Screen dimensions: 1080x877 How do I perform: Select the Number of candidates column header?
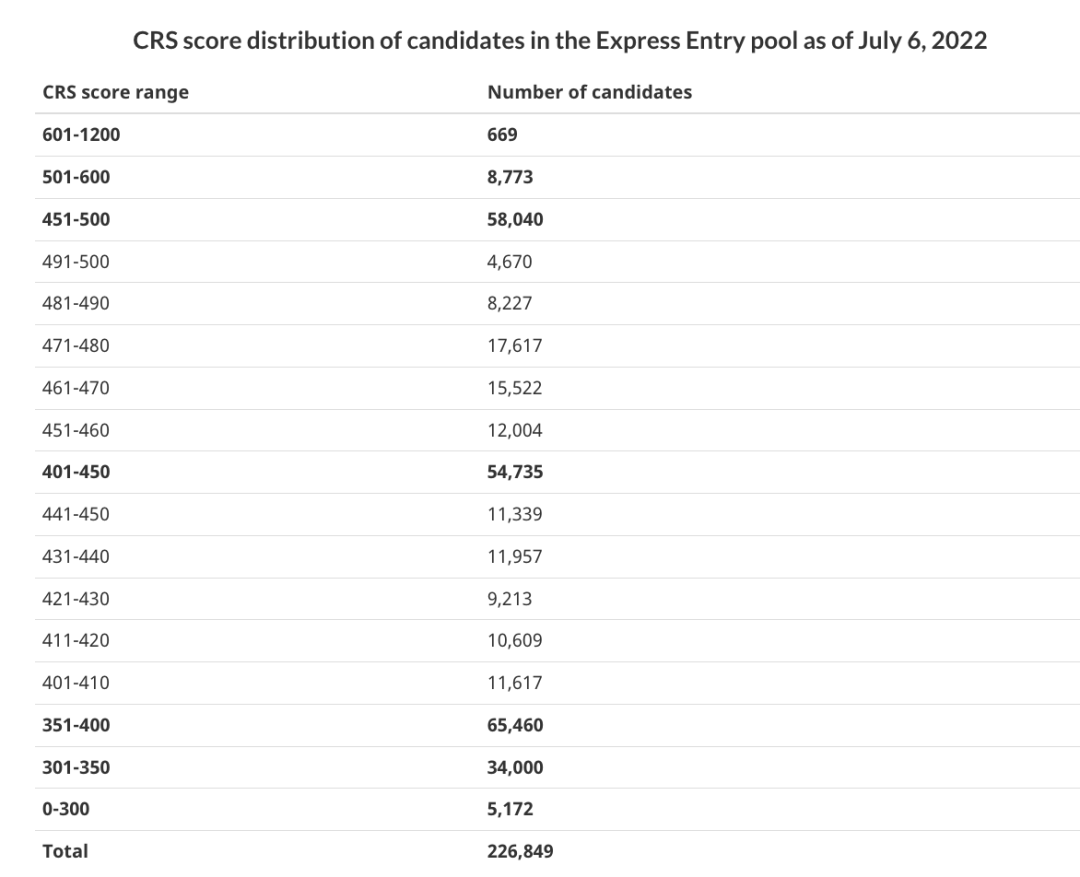coord(590,92)
